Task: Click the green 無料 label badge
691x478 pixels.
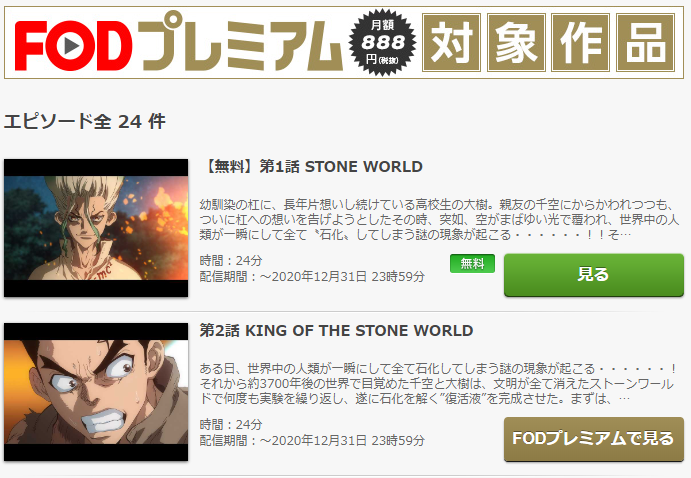Action: pyautogui.click(x=472, y=263)
